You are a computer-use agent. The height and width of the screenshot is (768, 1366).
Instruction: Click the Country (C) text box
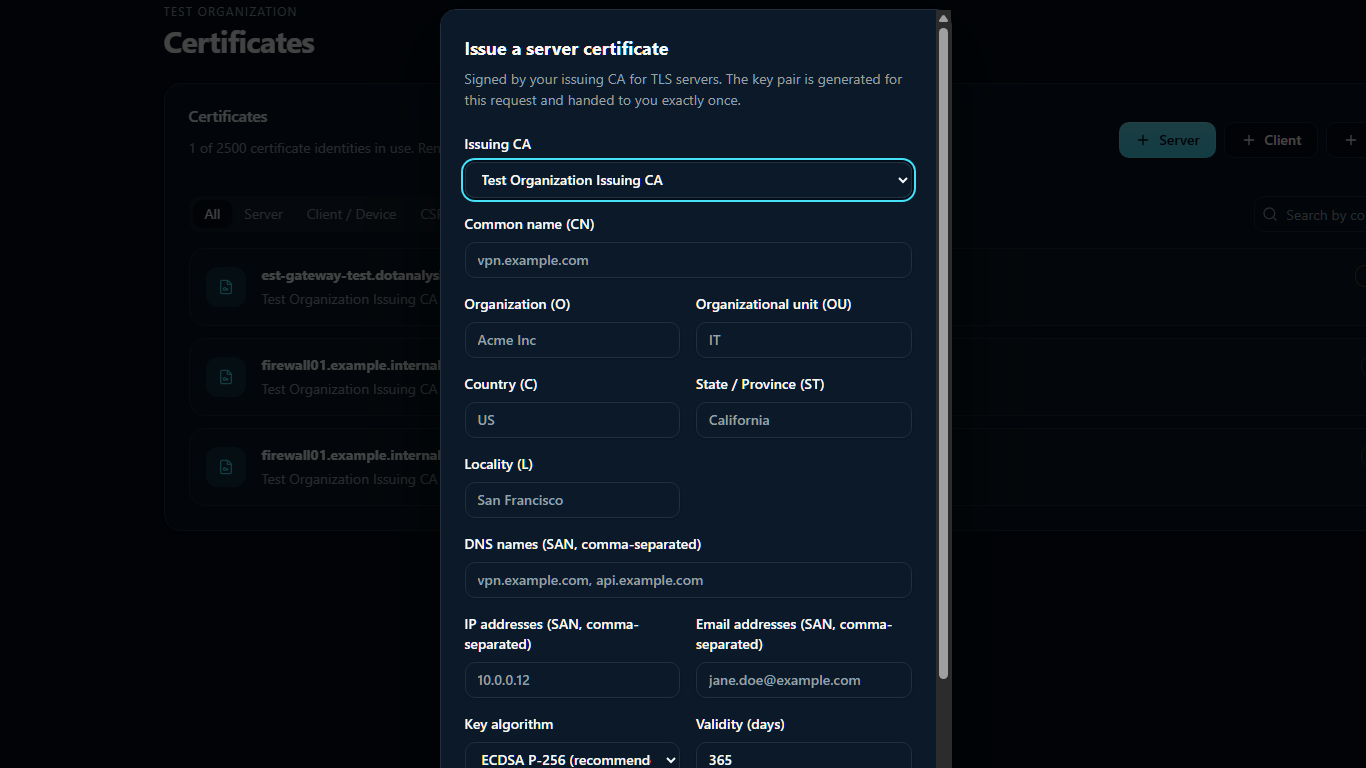tap(572, 420)
